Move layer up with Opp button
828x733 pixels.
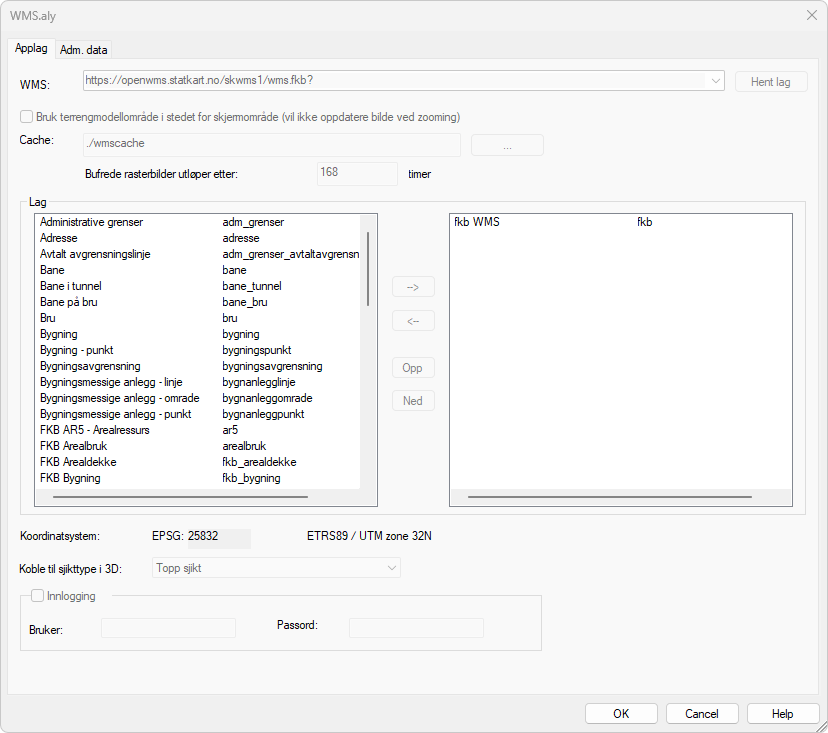pyautogui.click(x=413, y=368)
